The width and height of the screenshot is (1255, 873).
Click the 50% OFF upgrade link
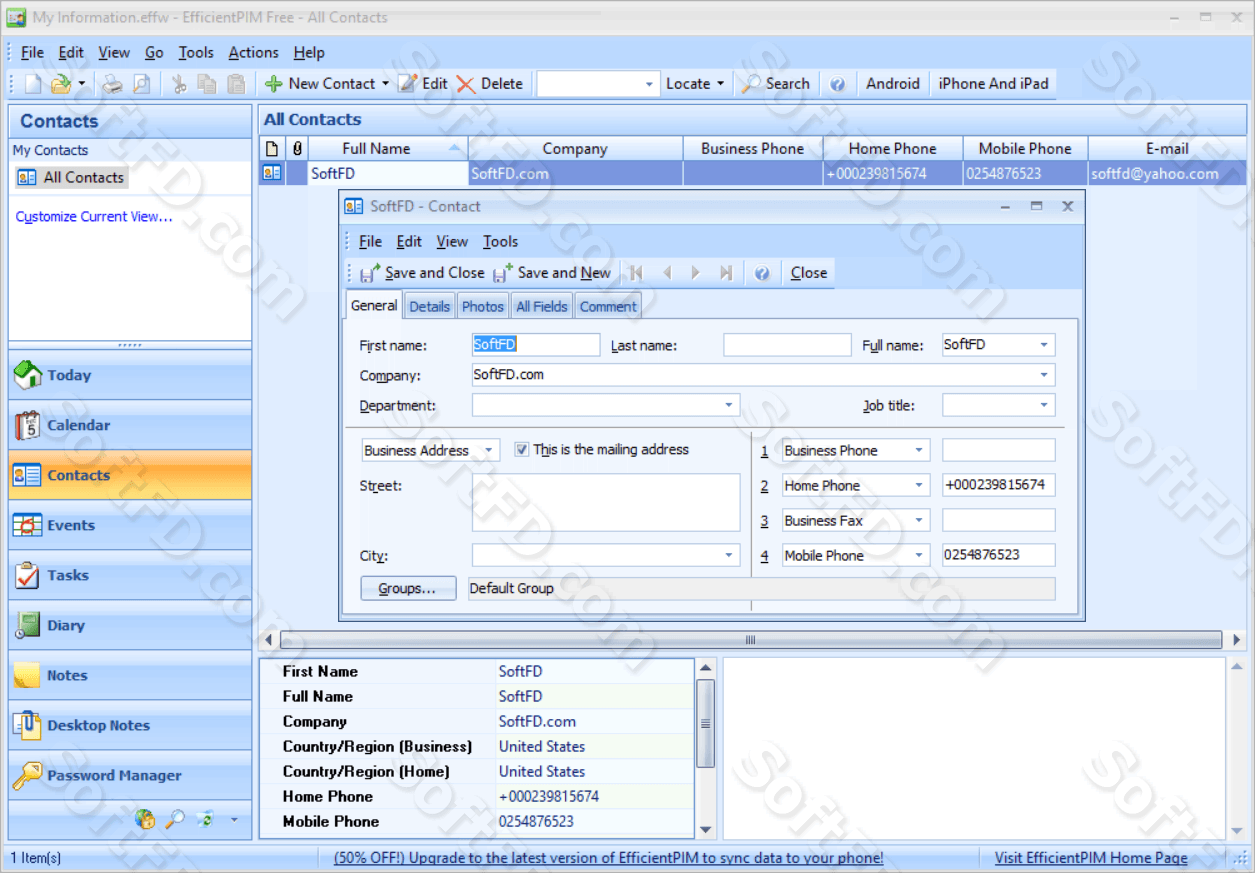(609, 858)
